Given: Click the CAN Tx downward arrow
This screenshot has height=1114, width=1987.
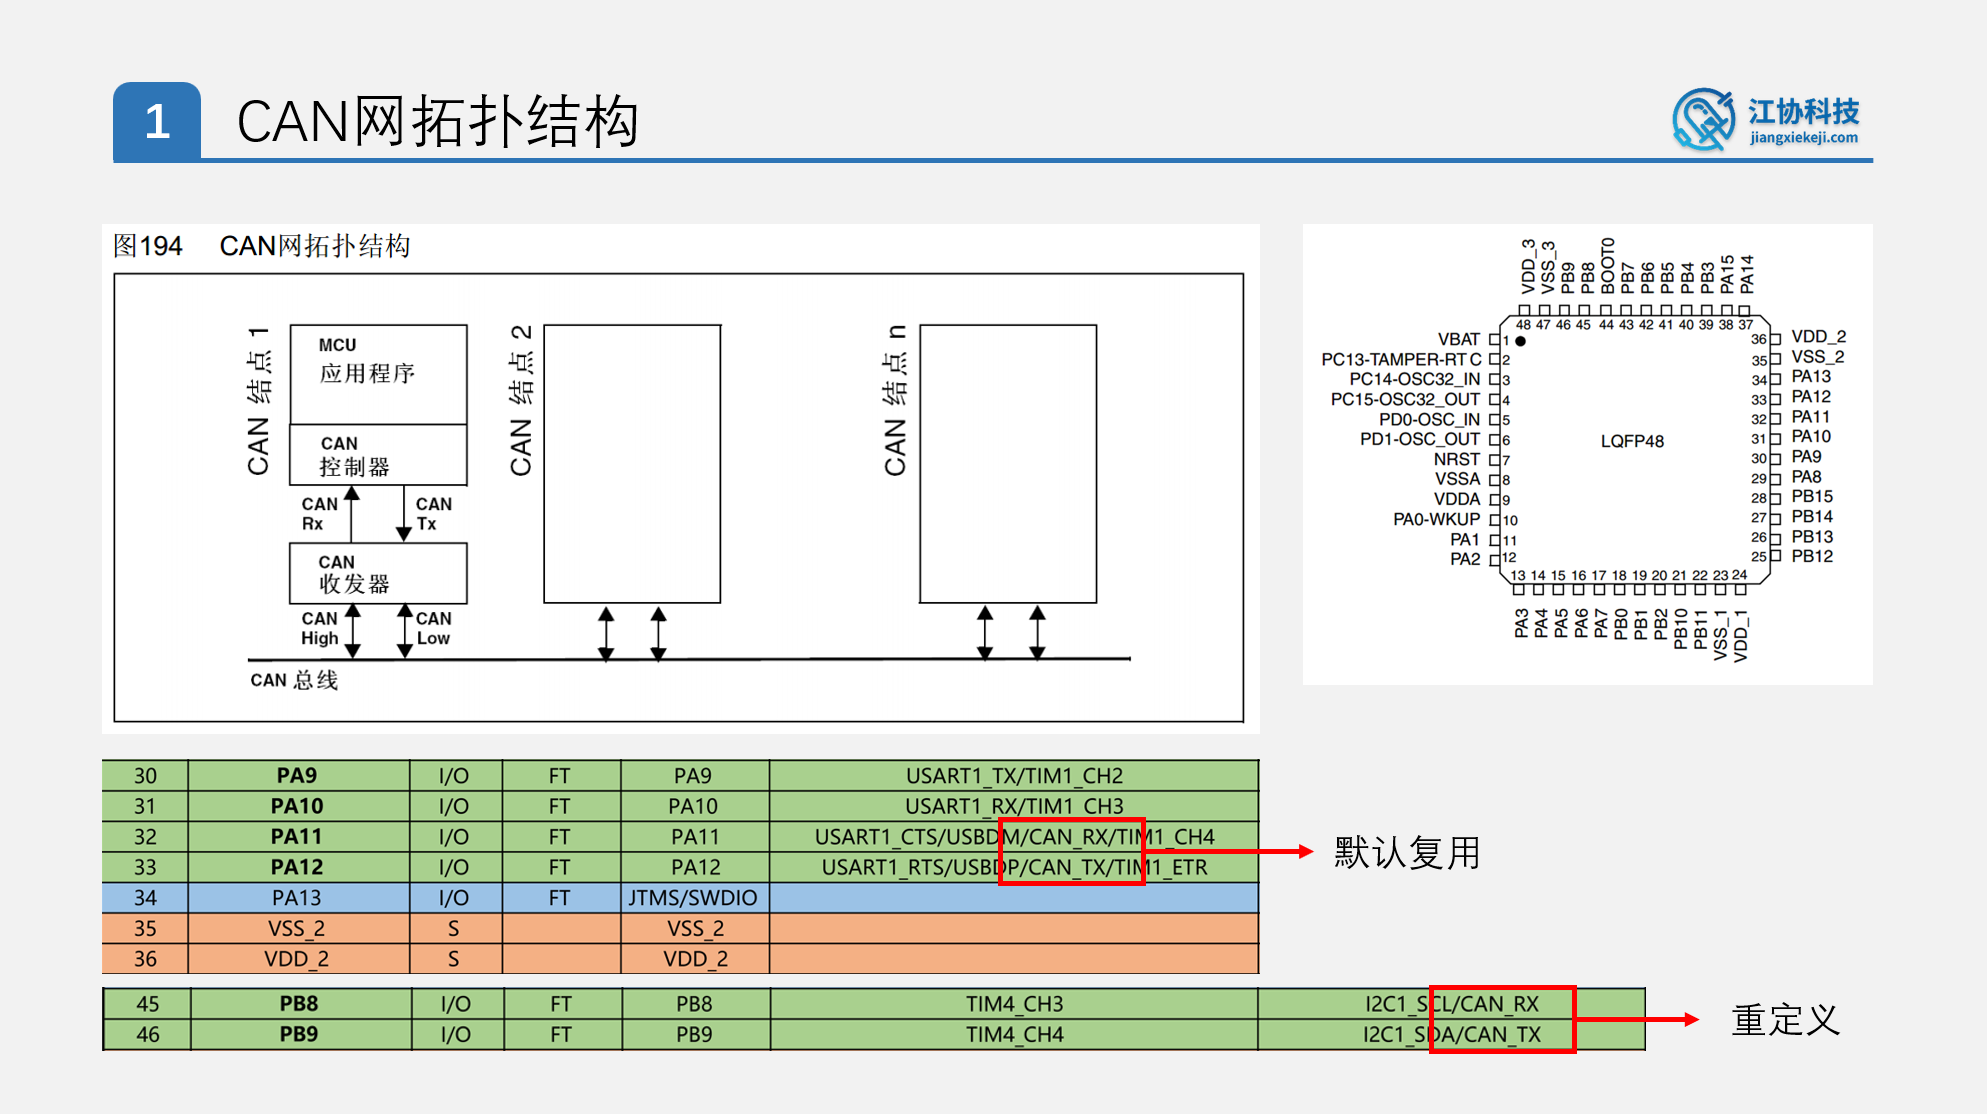Looking at the screenshot, I should [x=404, y=513].
